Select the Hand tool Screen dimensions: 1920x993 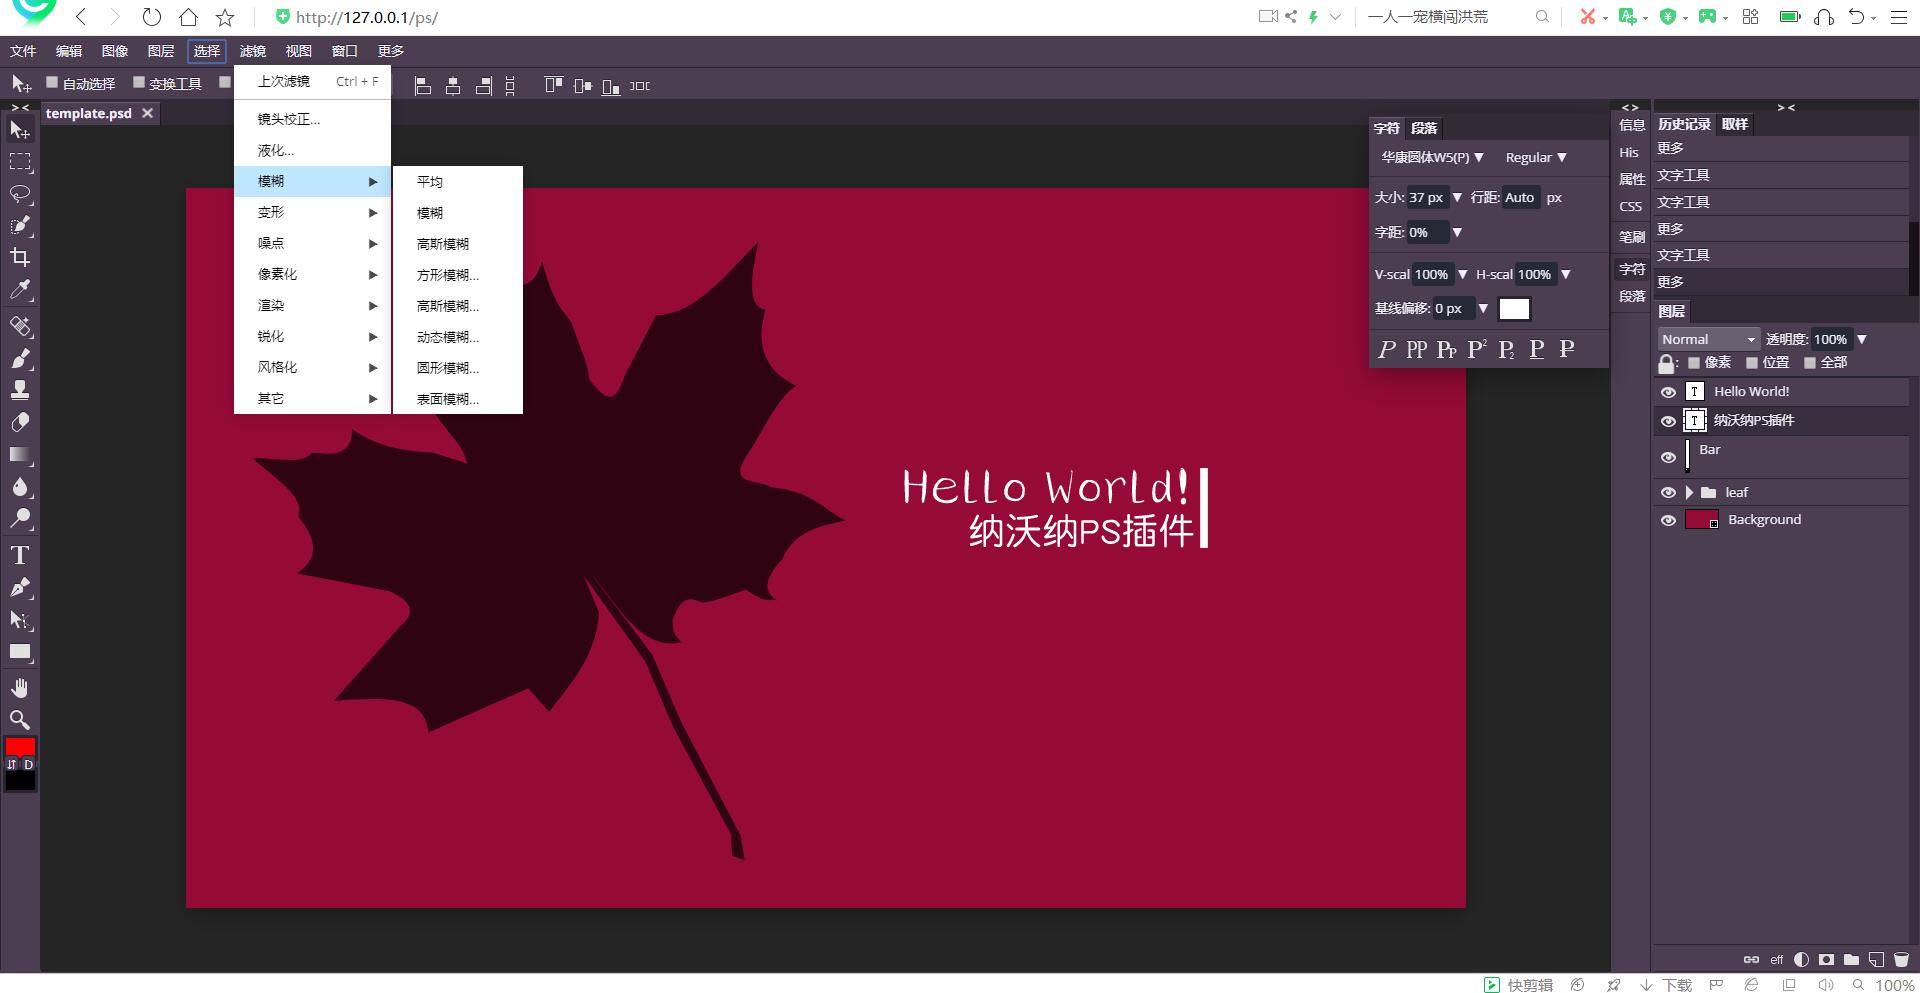point(20,688)
